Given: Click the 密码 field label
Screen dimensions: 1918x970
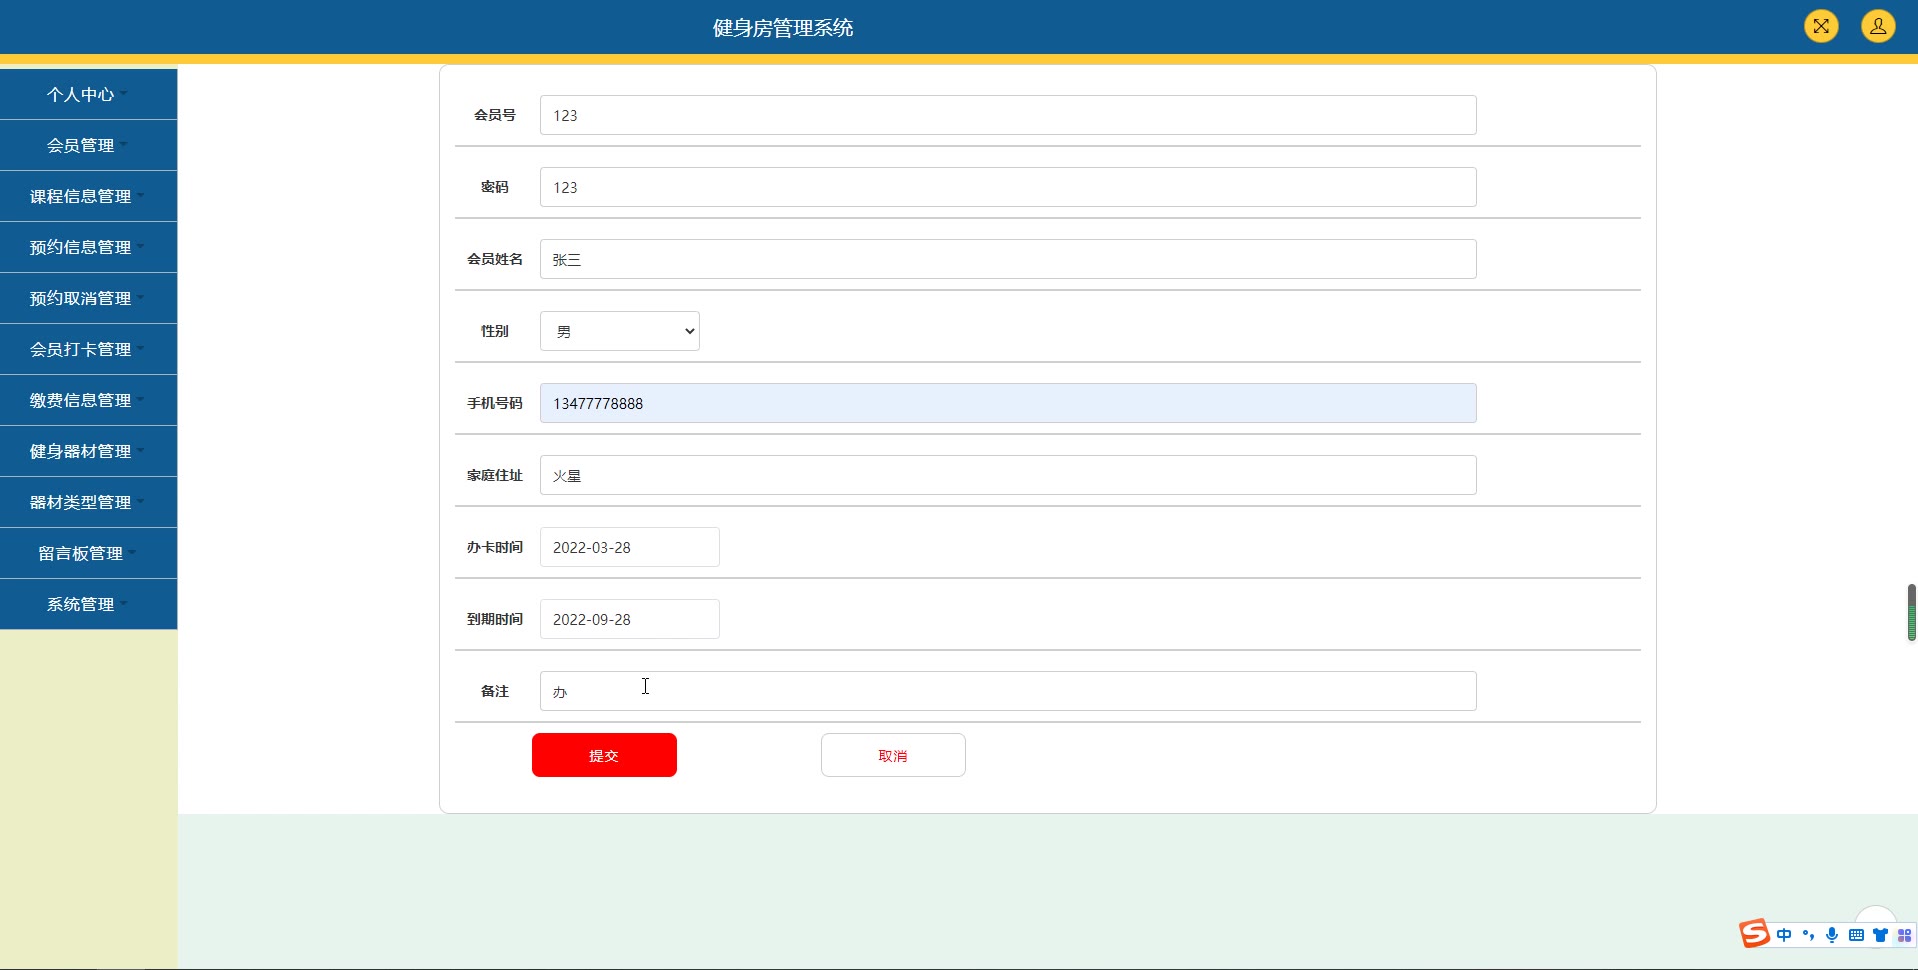Looking at the screenshot, I should click(495, 187).
